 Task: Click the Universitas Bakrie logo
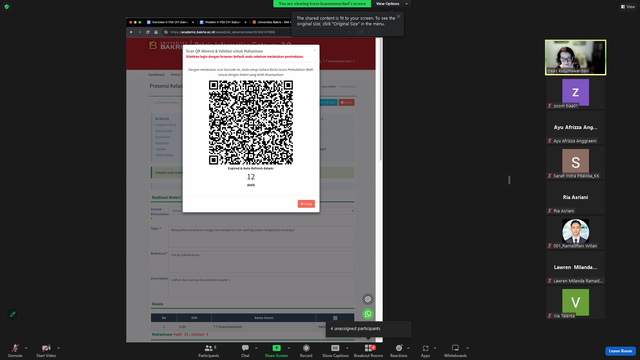pos(165,45)
